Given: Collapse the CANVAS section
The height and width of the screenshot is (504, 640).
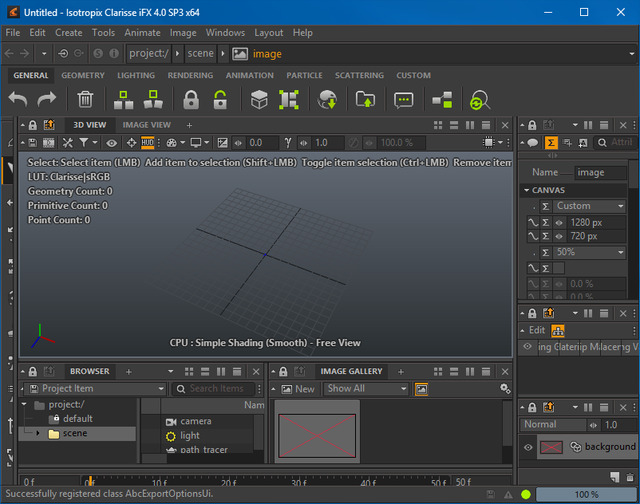Looking at the screenshot, I should [528, 190].
